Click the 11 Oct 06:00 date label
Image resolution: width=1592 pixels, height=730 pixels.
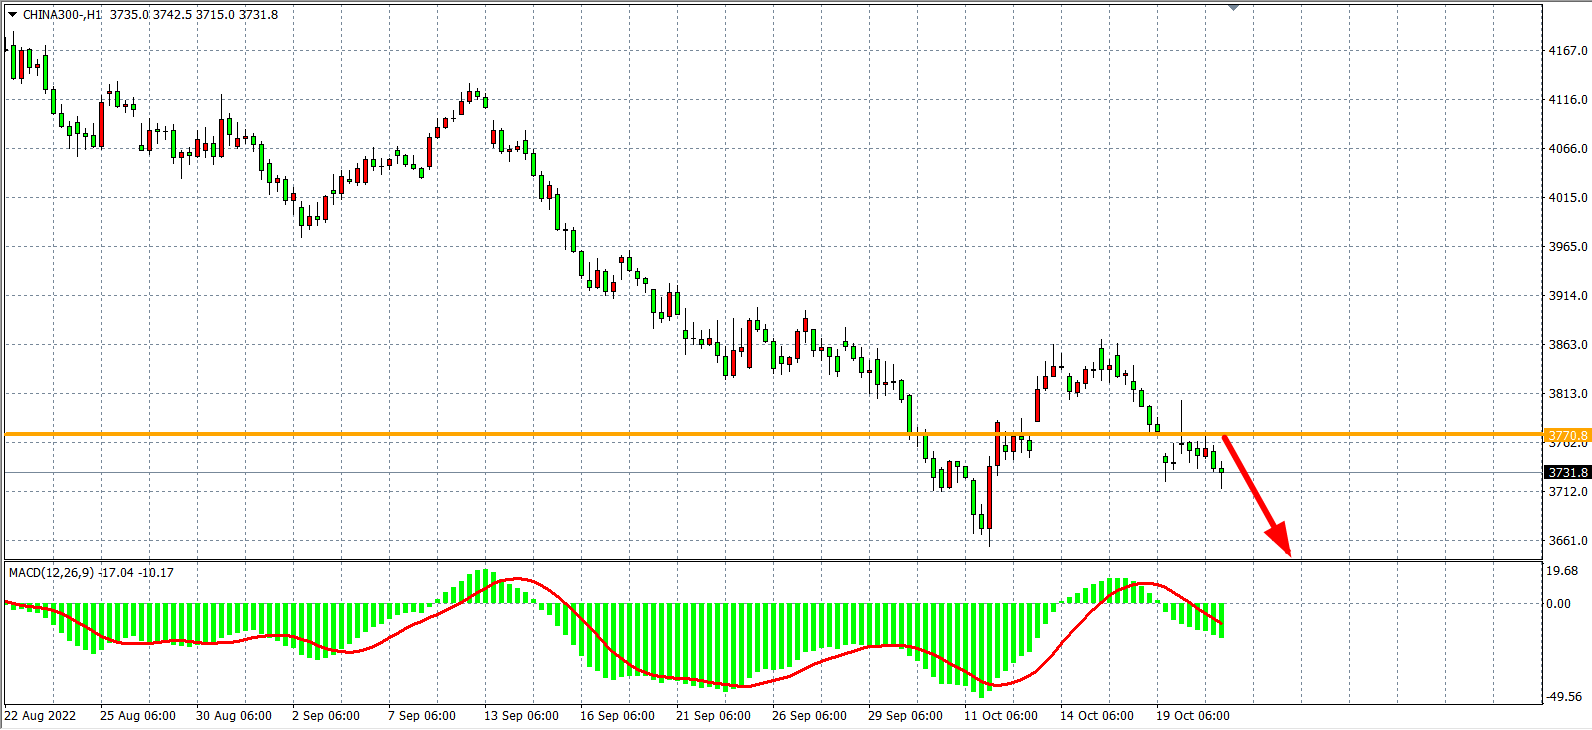pyautogui.click(x=1000, y=716)
